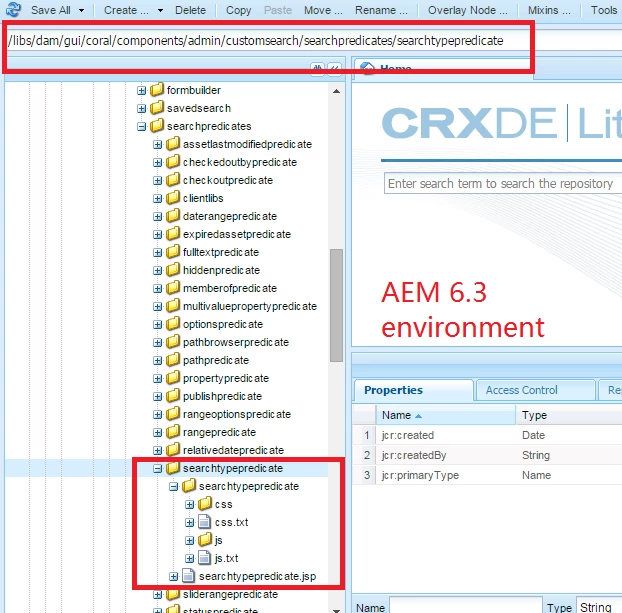
Task: Select the pathbrowserpredicate folder icon
Action: (173, 342)
